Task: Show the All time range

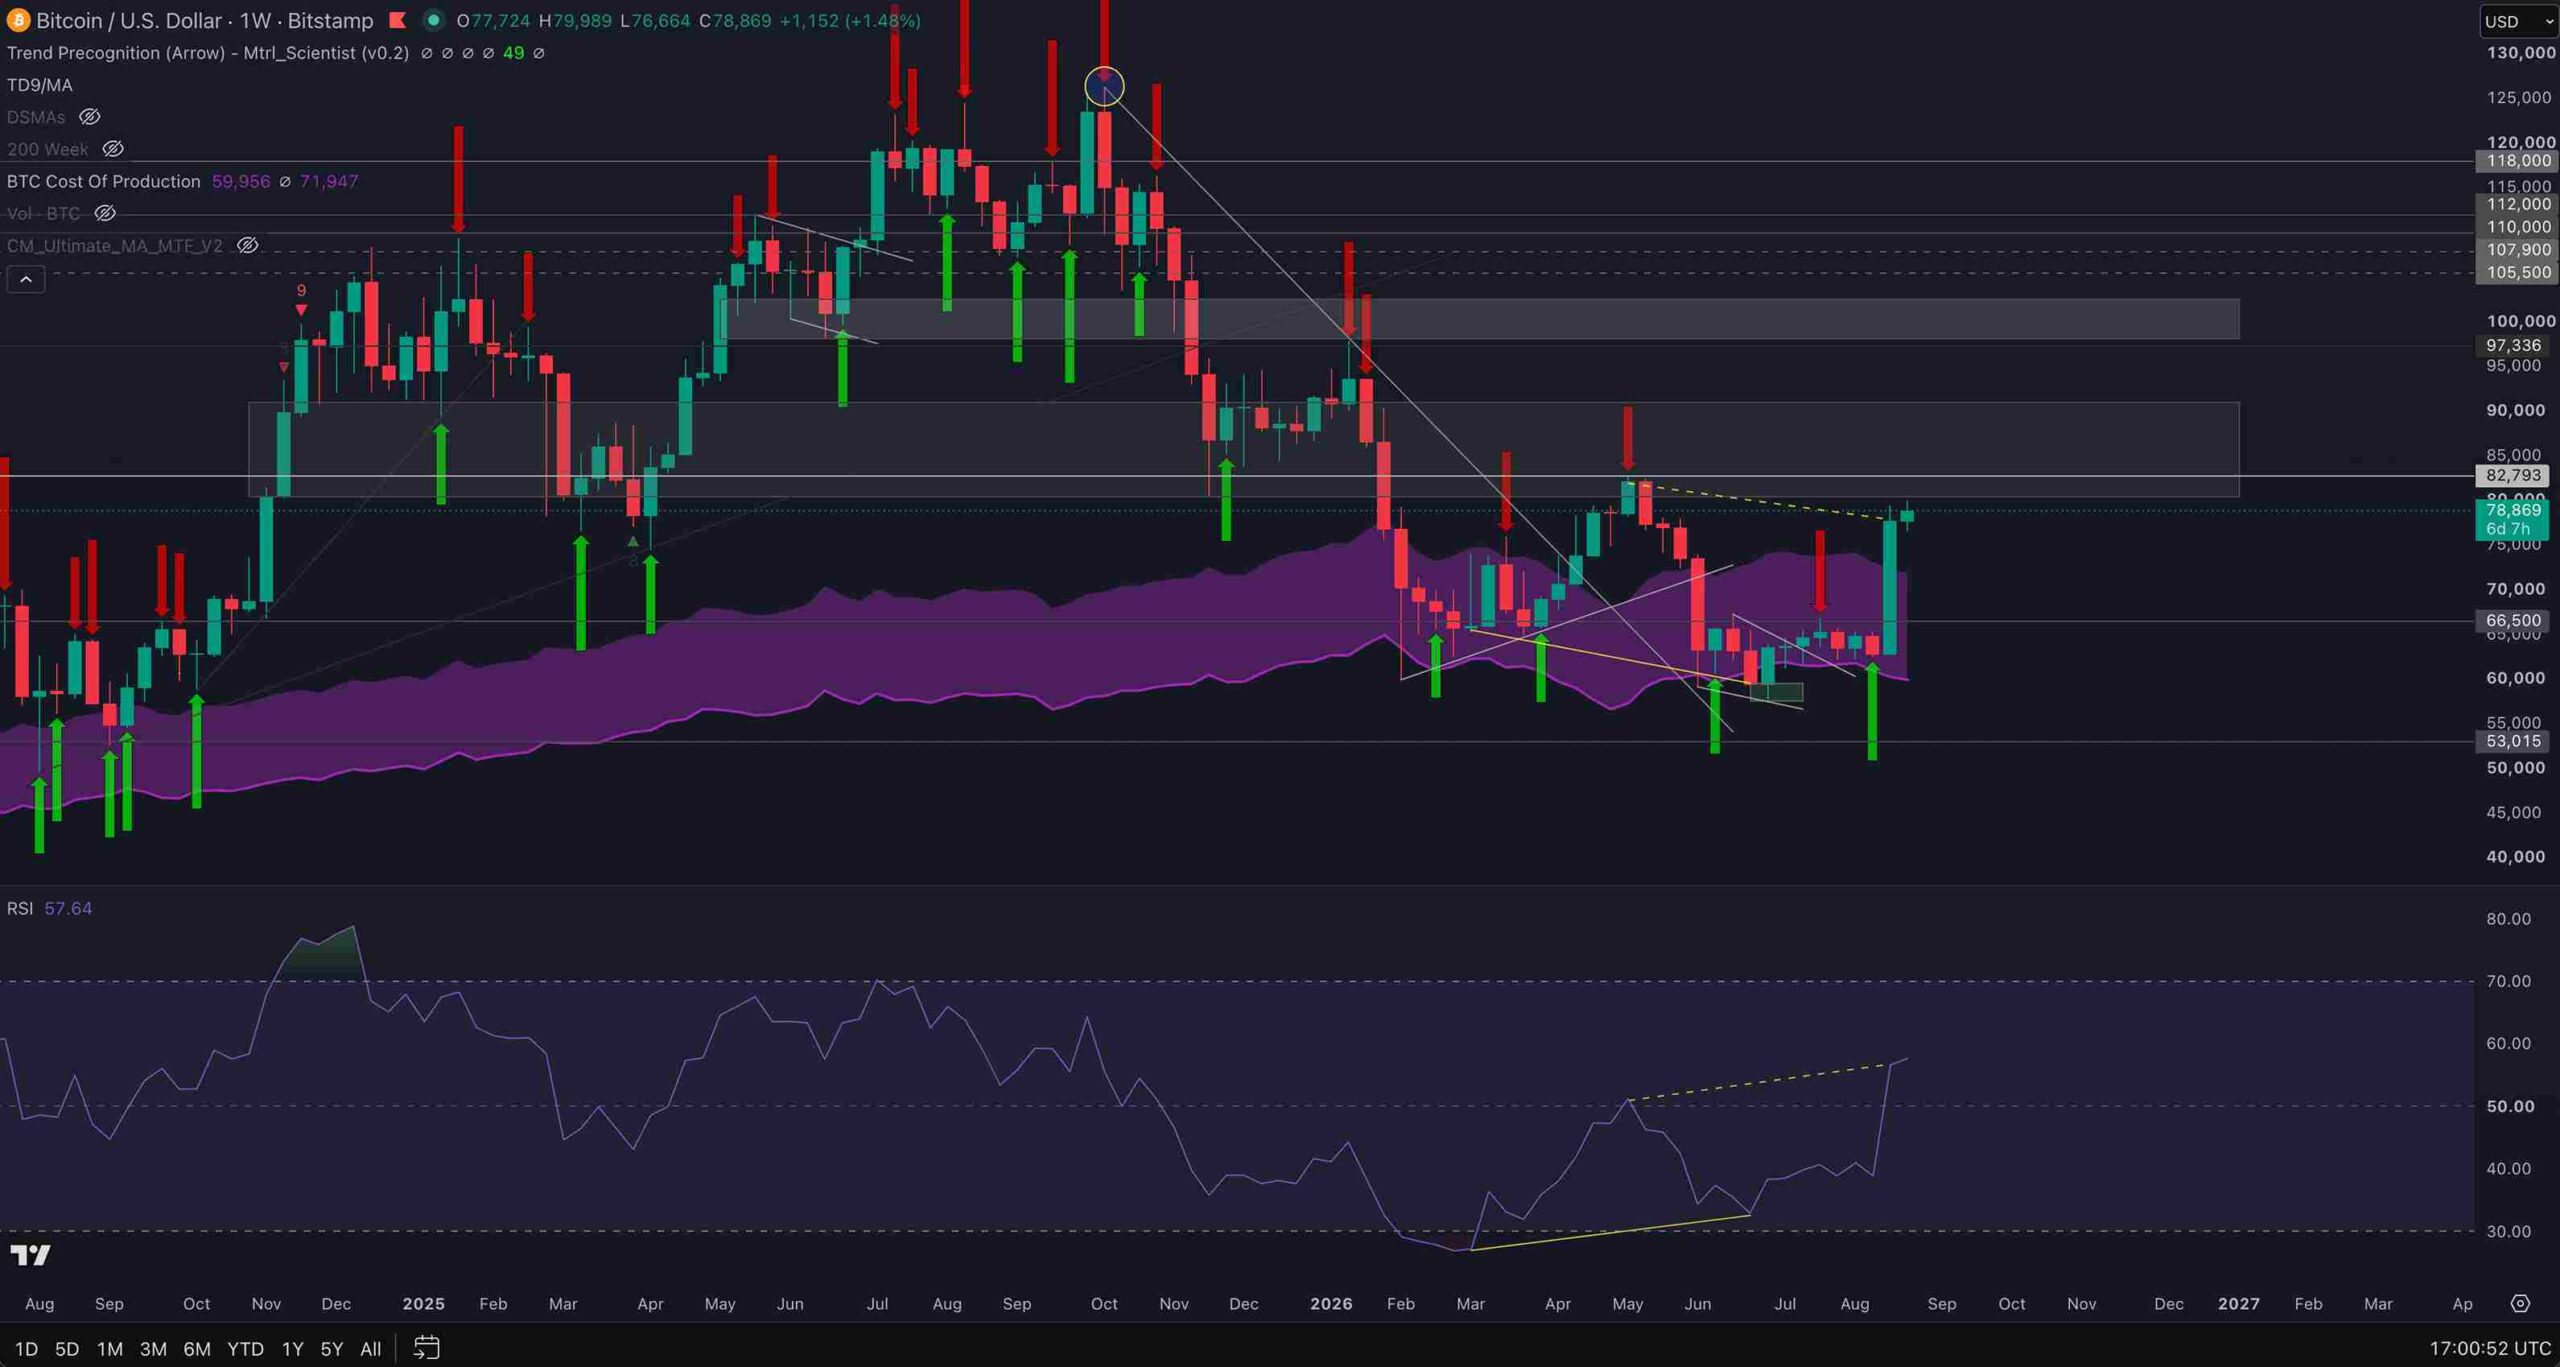Action: click(x=370, y=1349)
